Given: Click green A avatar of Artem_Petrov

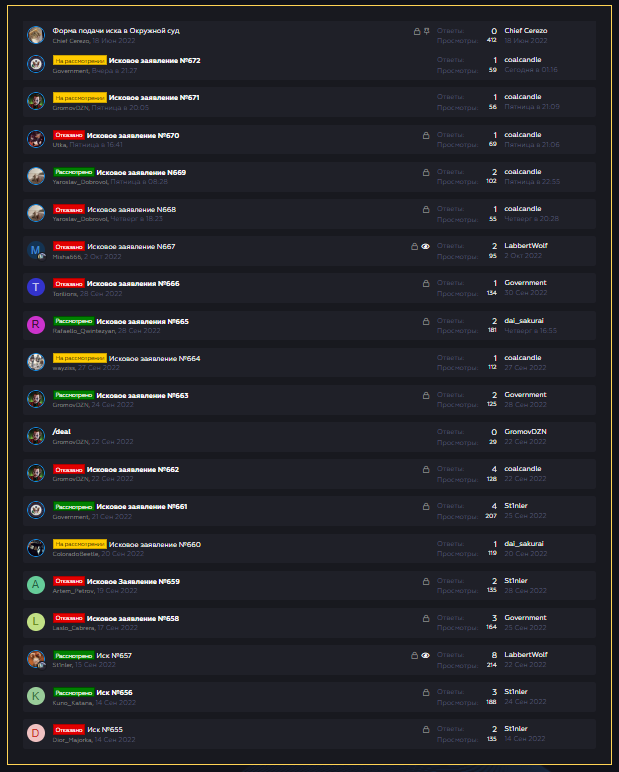Looking at the screenshot, I should coord(36,584).
